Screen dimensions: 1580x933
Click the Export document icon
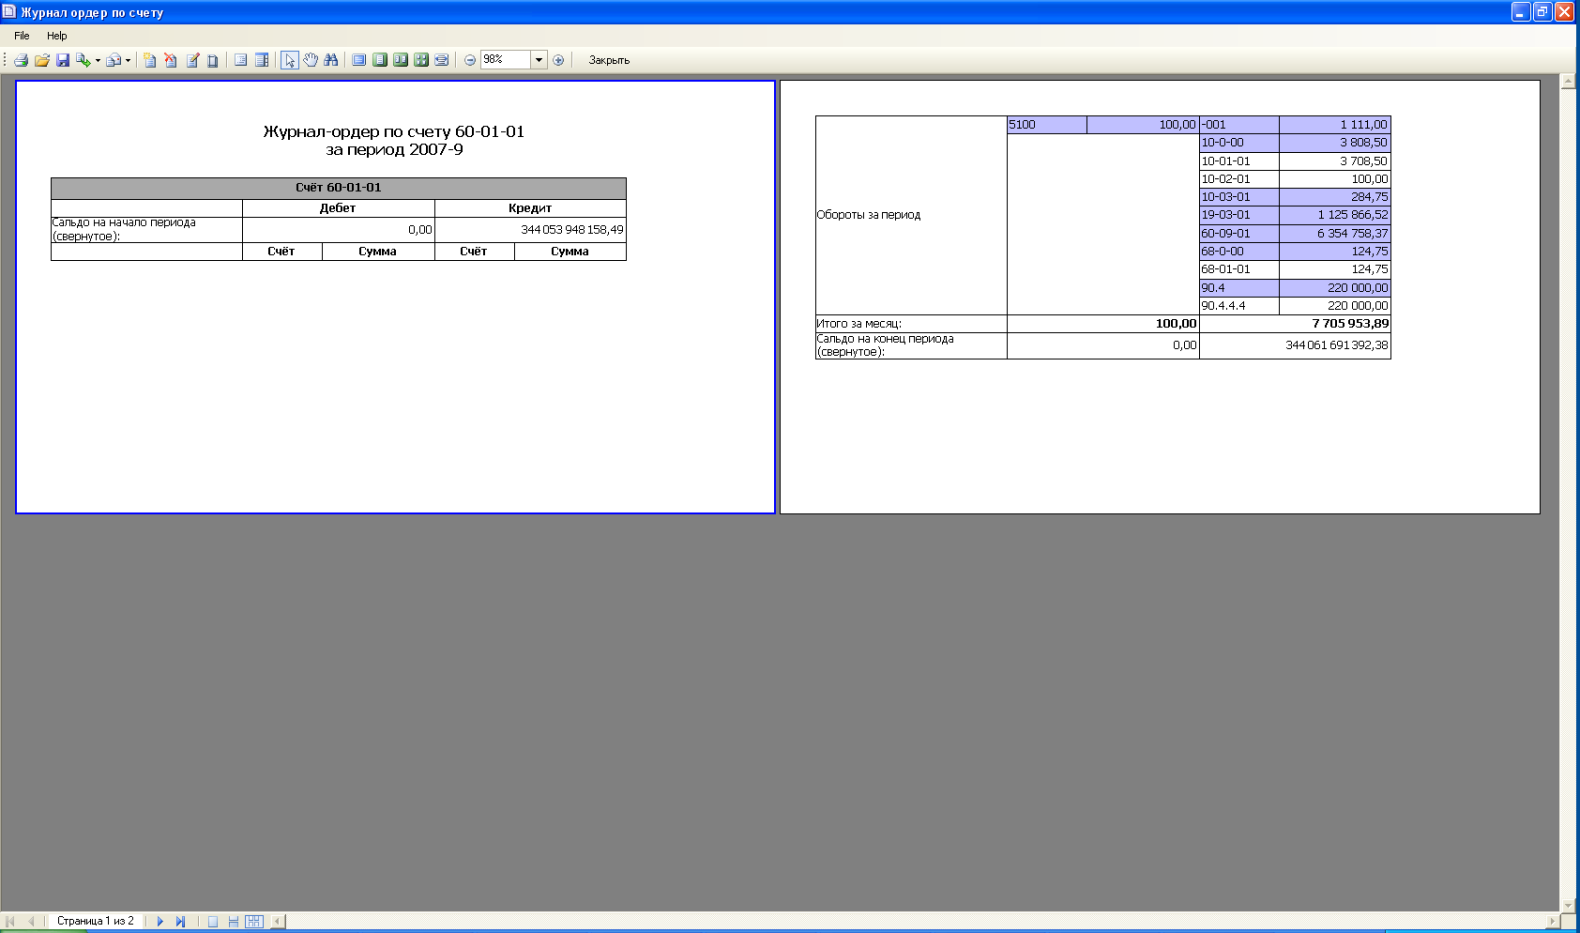click(83, 60)
